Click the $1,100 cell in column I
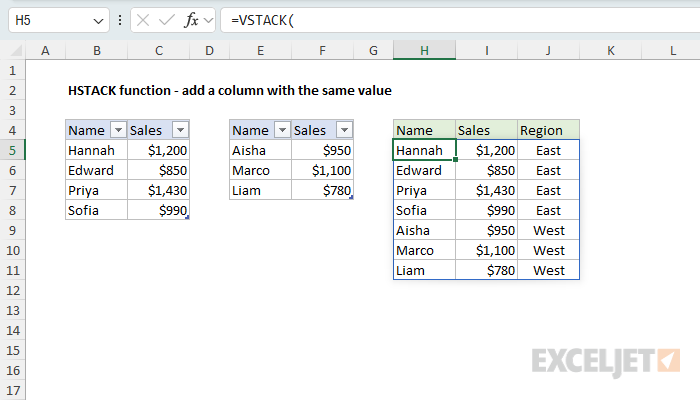The height and width of the screenshot is (400, 700). [x=487, y=250]
